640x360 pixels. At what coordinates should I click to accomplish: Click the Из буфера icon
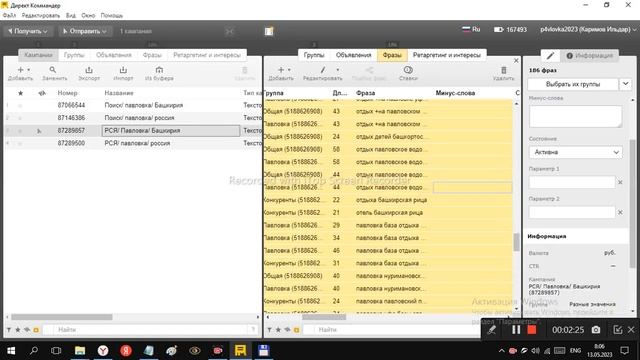point(159,70)
